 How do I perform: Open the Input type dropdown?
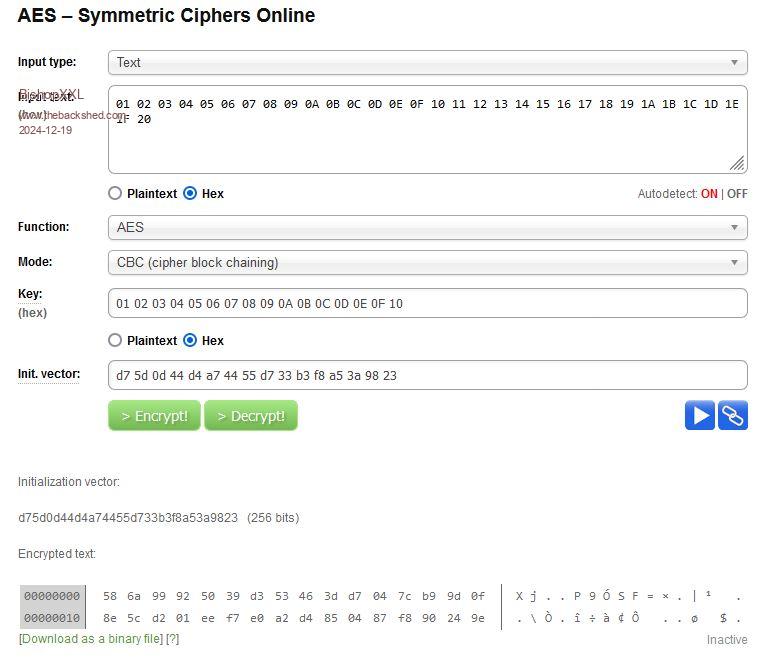(427, 62)
